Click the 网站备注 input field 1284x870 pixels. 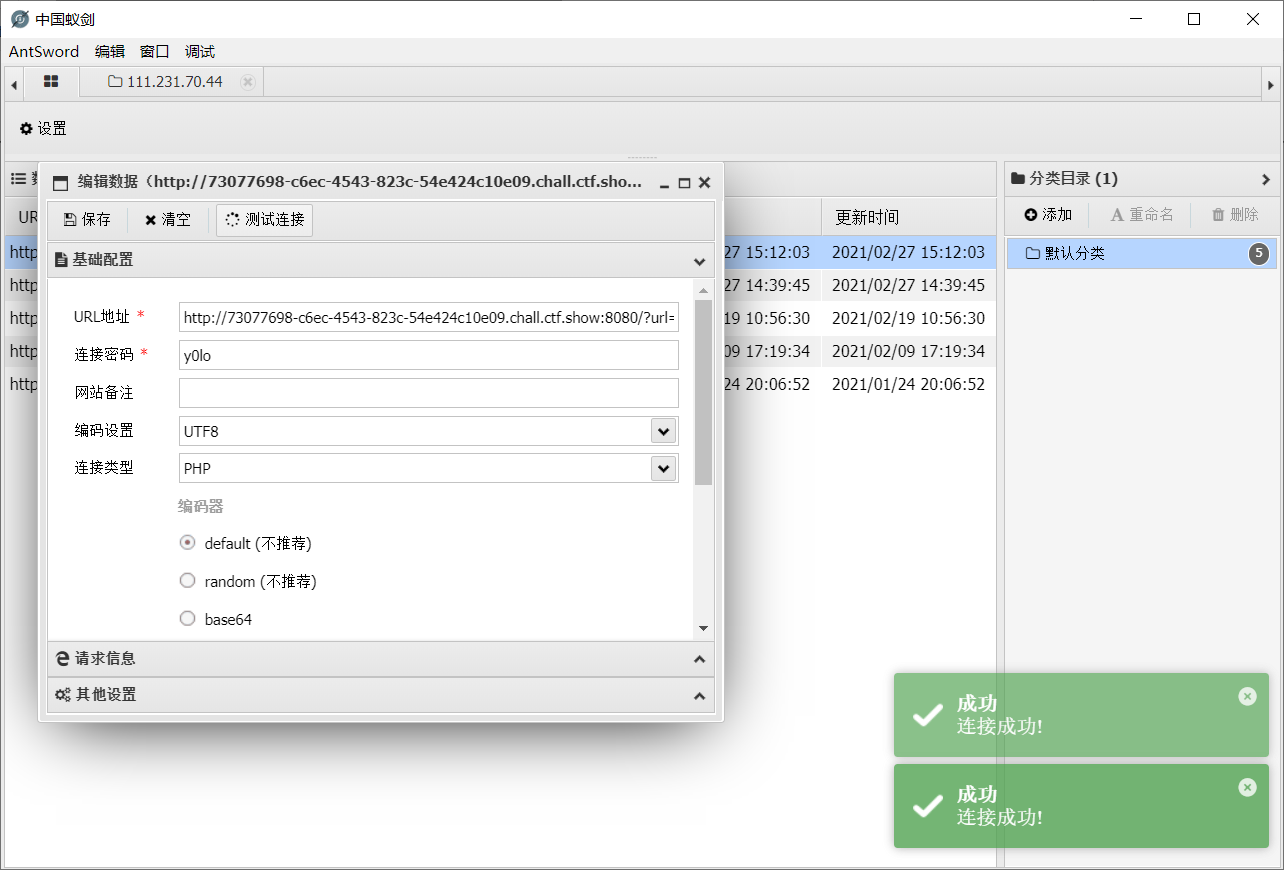pyautogui.click(x=429, y=393)
